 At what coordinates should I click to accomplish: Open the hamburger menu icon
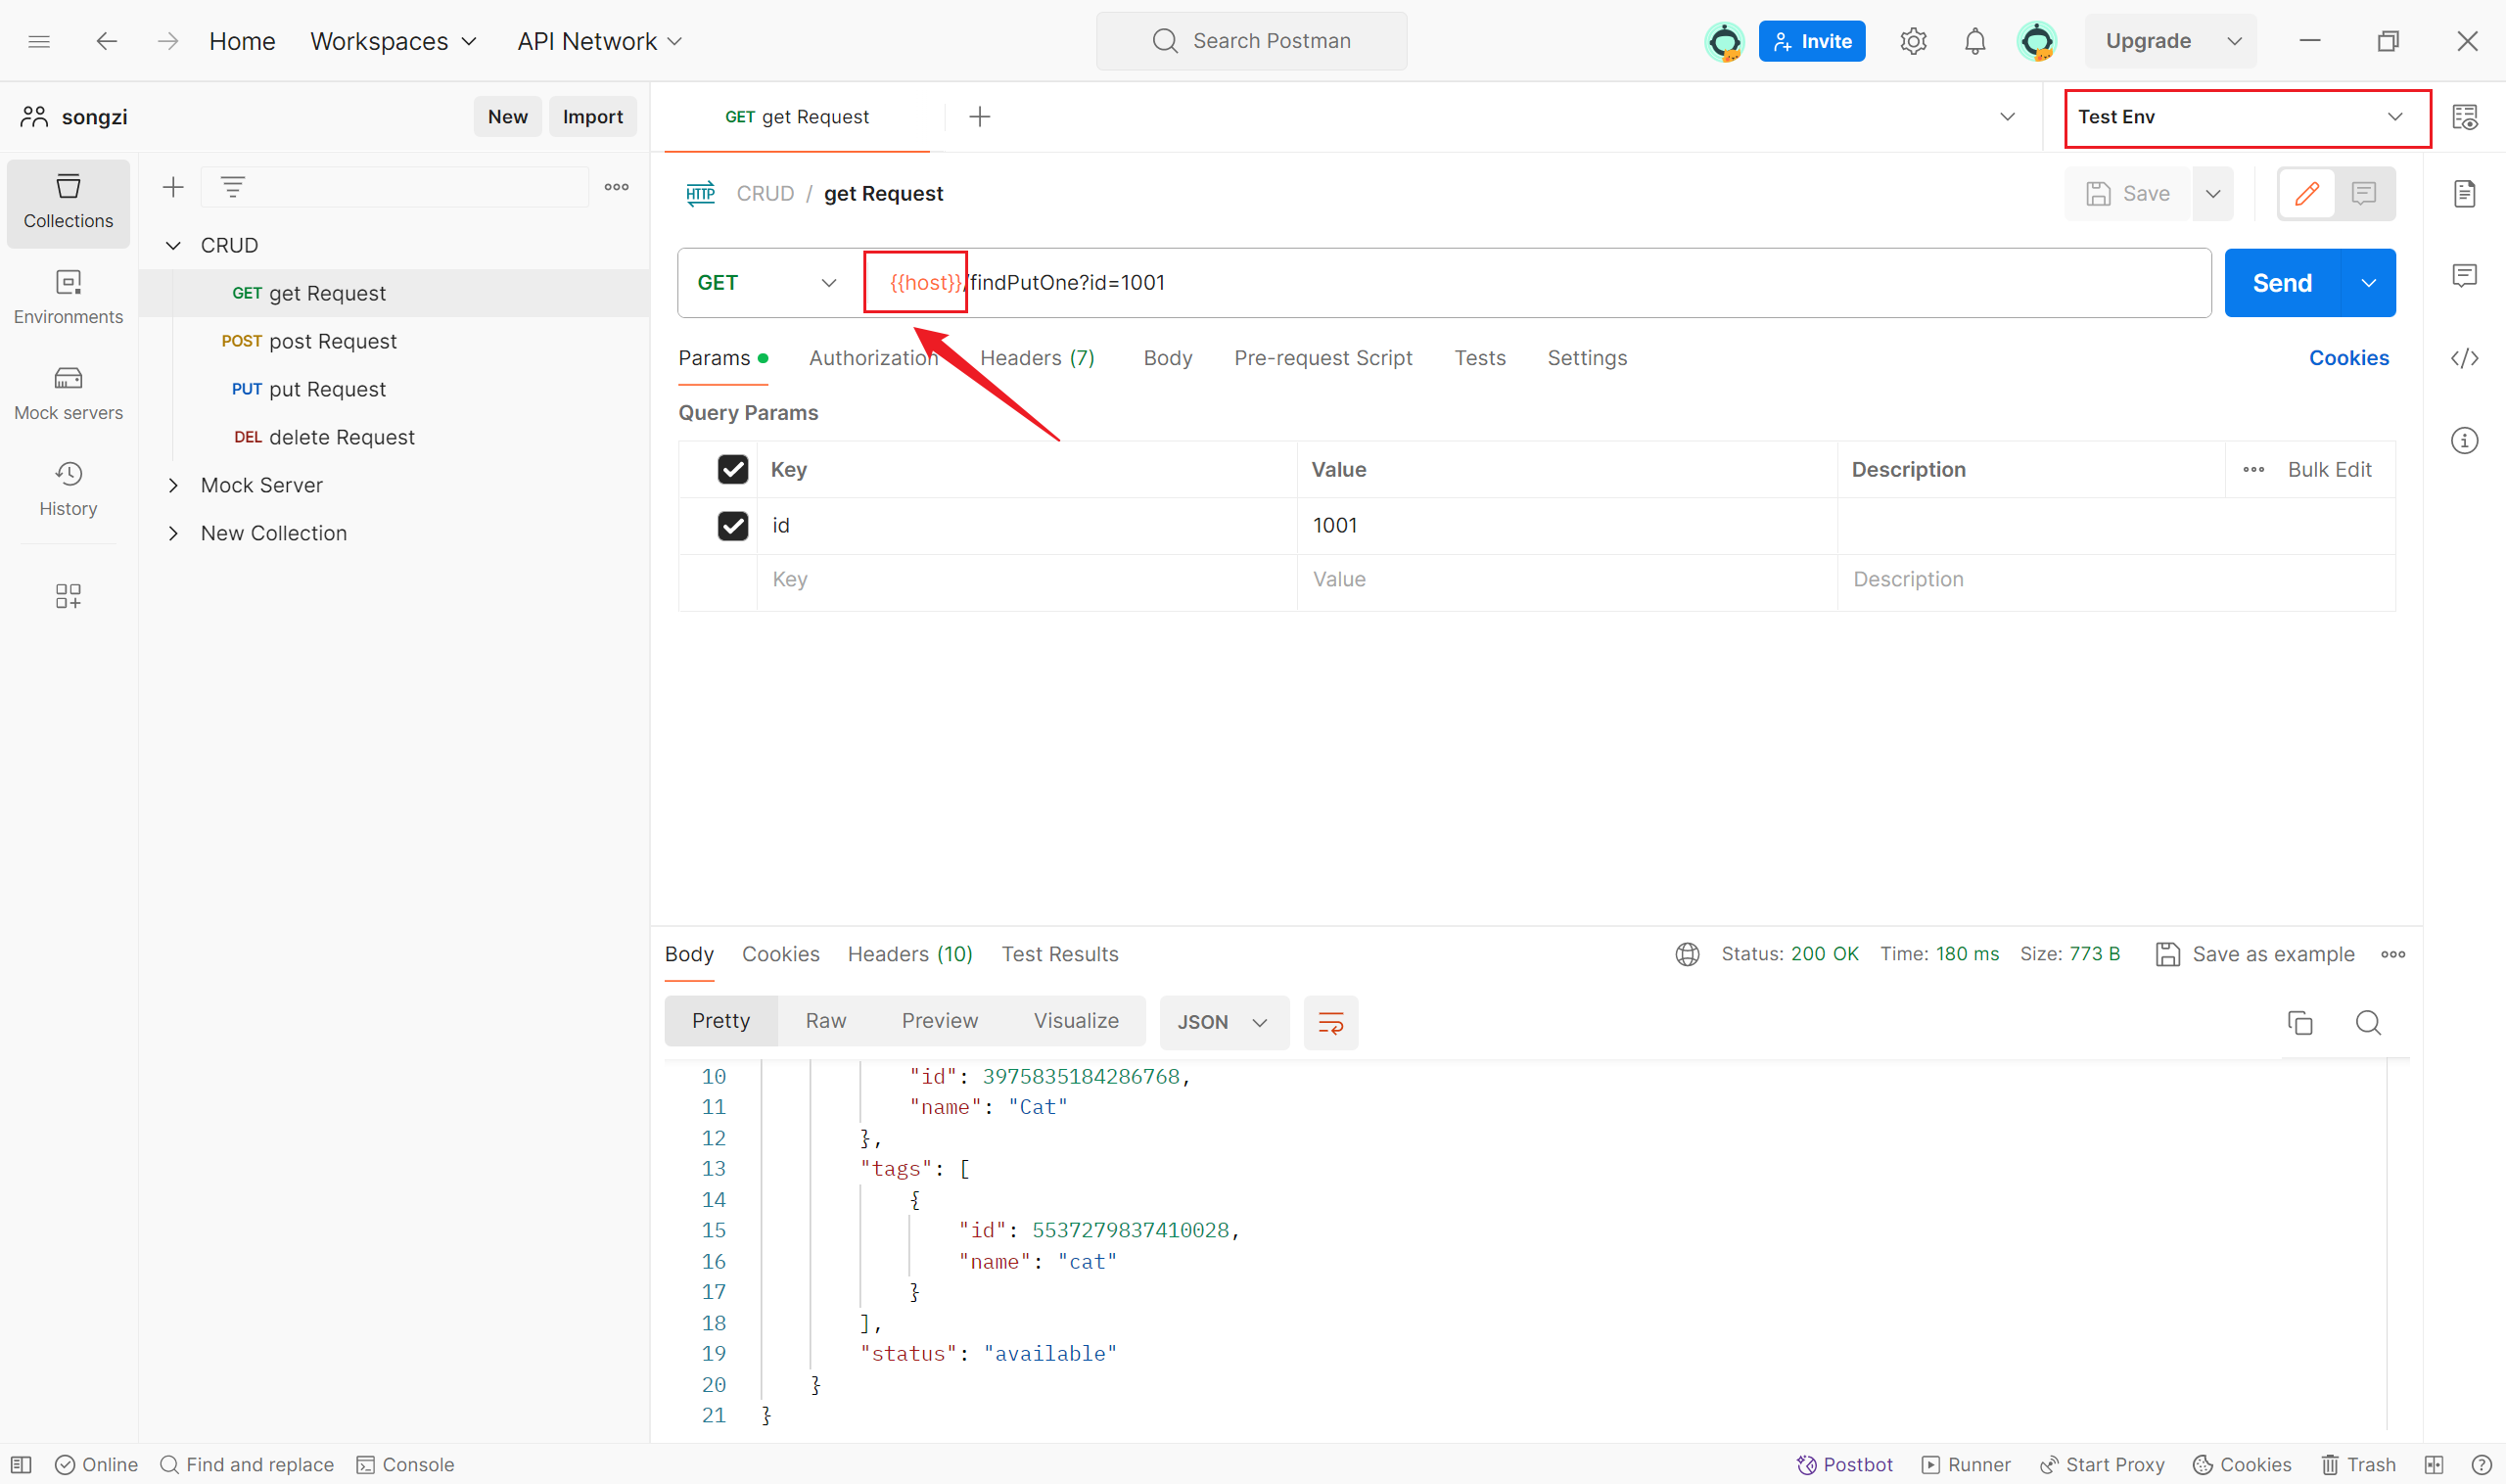pos(39,41)
